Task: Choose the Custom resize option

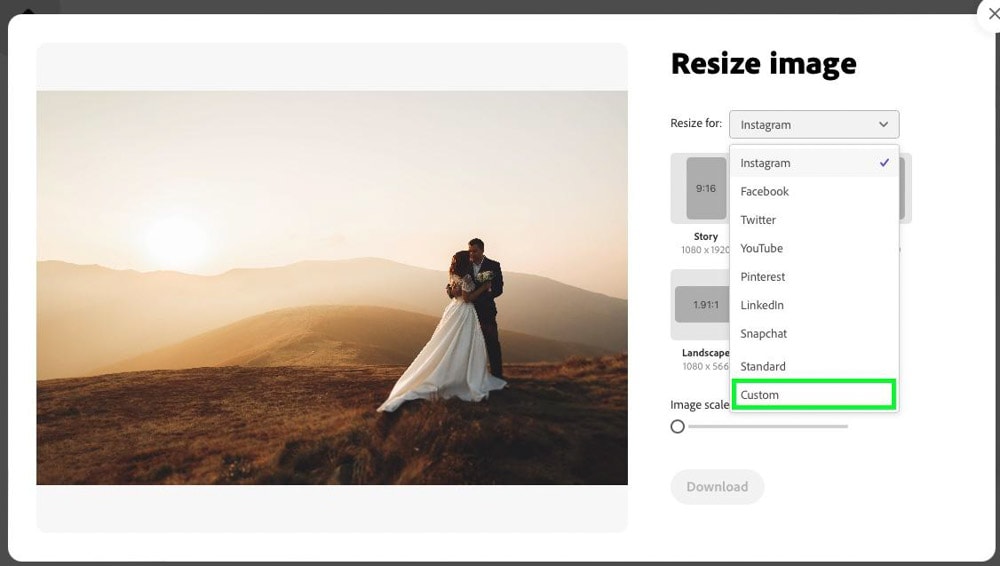Action: (814, 394)
